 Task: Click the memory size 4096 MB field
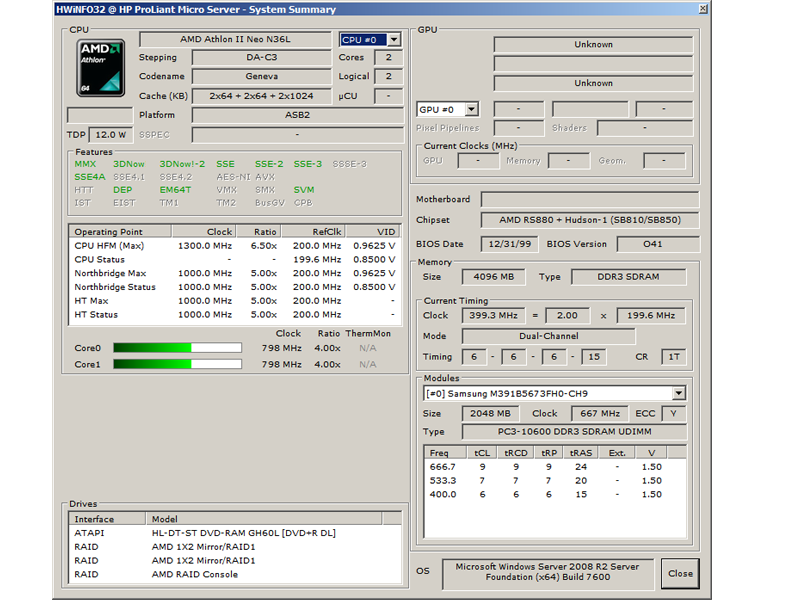coord(493,277)
